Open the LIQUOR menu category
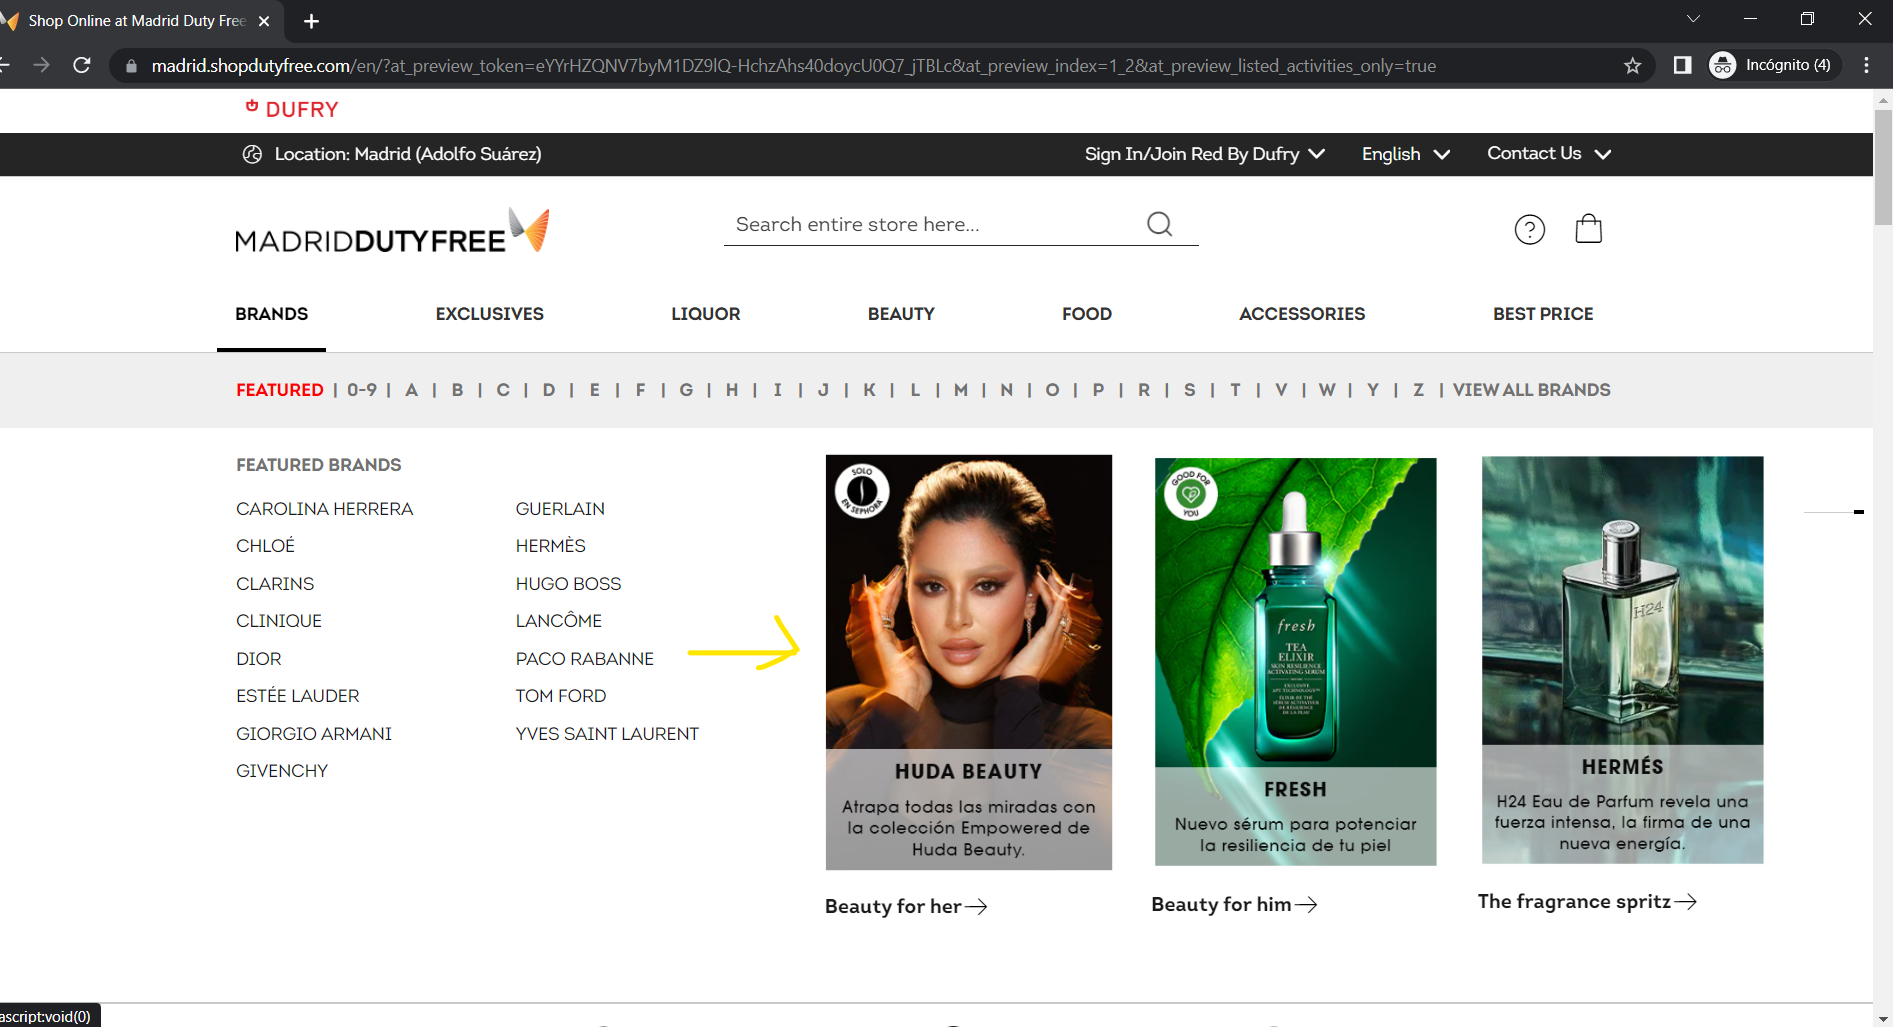This screenshot has width=1893, height=1027. click(x=705, y=314)
